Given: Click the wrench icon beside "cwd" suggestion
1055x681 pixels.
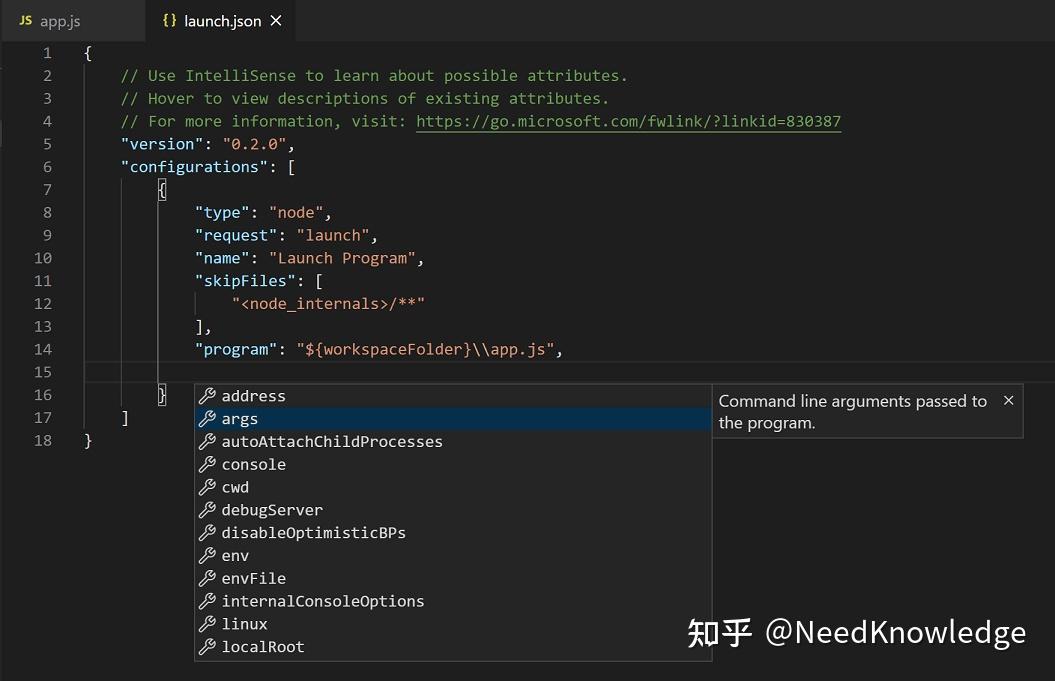Looking at the screenshot, I should pos(209,487).
